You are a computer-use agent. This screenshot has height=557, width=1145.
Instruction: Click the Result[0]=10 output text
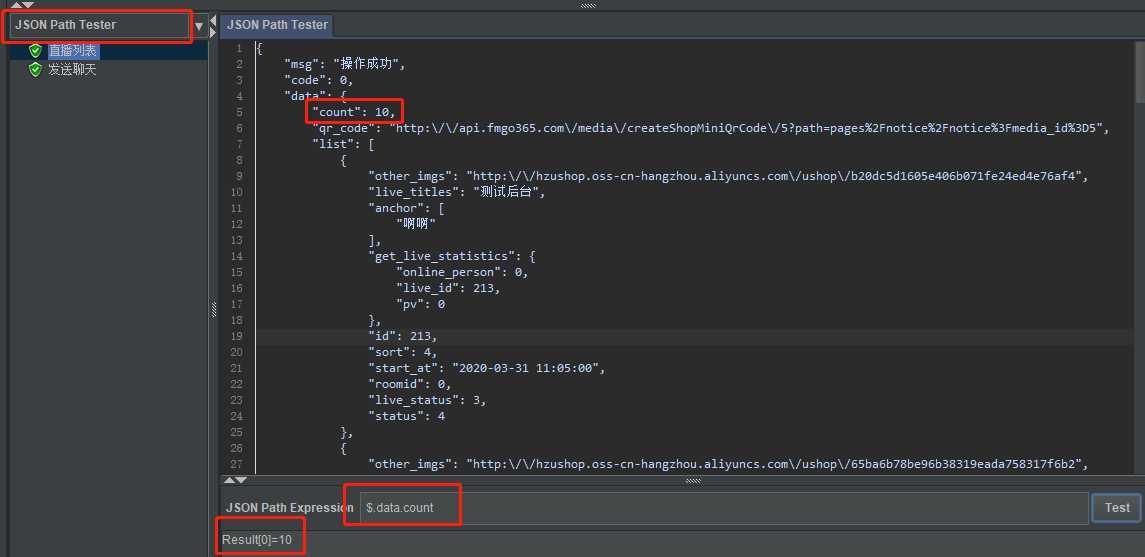257,540
